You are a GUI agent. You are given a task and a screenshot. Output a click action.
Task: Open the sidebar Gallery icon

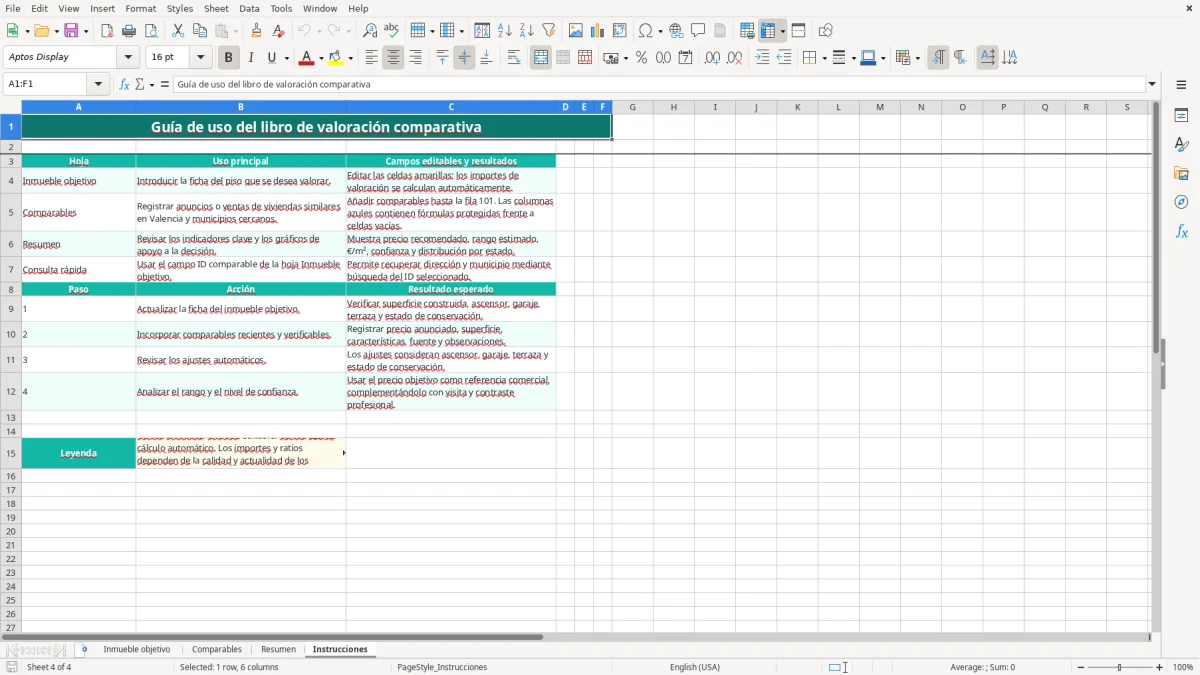click(1181, 174)
